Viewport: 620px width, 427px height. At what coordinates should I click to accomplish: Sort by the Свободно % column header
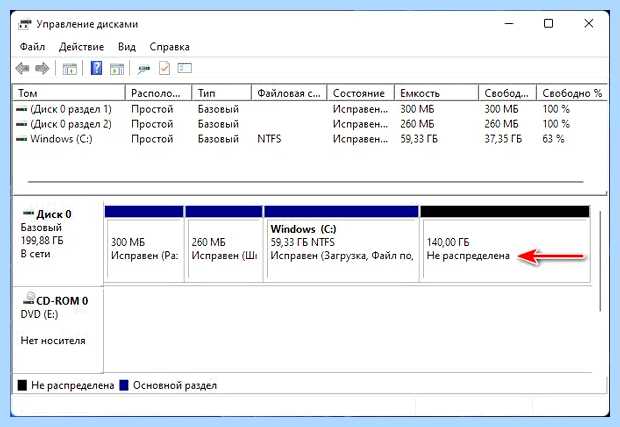click(572, 93)
